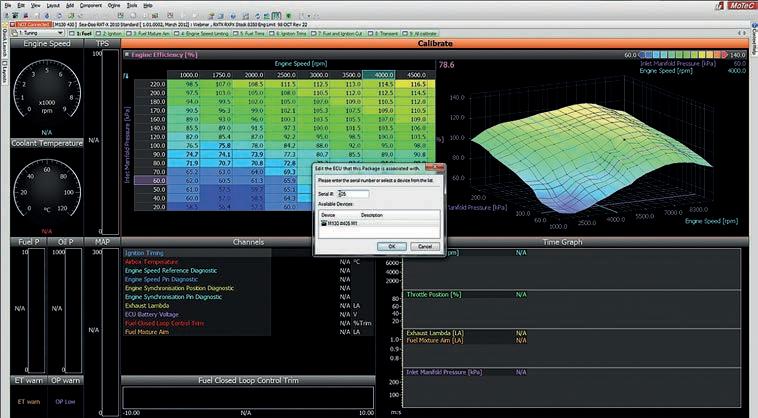Select the 4000.0 engine speed column header

click(379, 75)
